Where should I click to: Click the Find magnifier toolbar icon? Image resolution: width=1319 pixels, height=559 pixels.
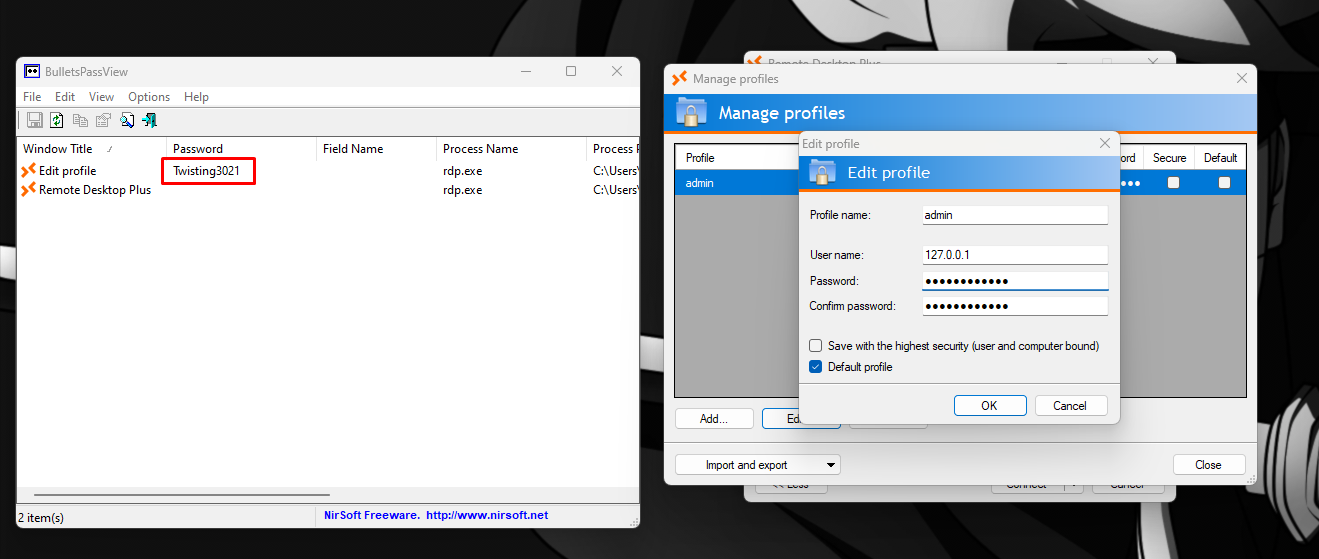coord(127,120)
